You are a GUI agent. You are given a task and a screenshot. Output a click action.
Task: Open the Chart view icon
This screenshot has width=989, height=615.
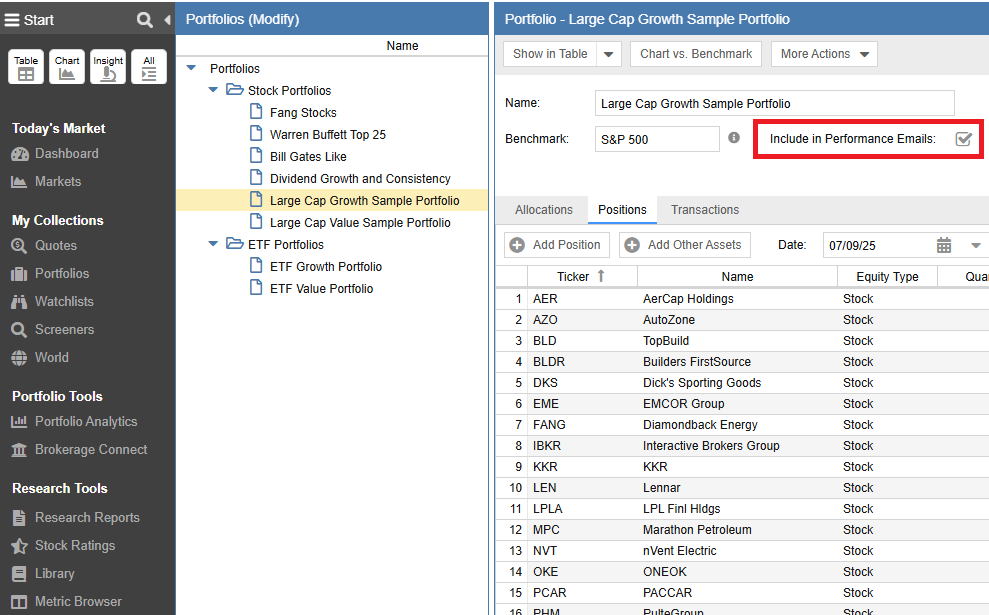[67, 67]
